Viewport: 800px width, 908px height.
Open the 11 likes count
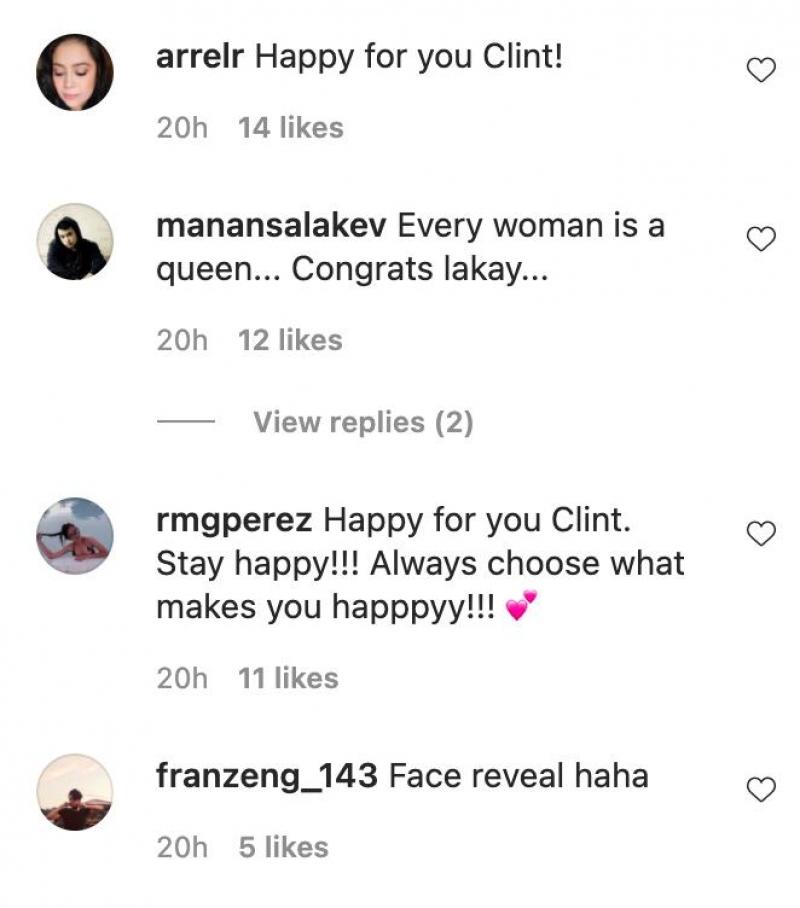tap(288, 678)
